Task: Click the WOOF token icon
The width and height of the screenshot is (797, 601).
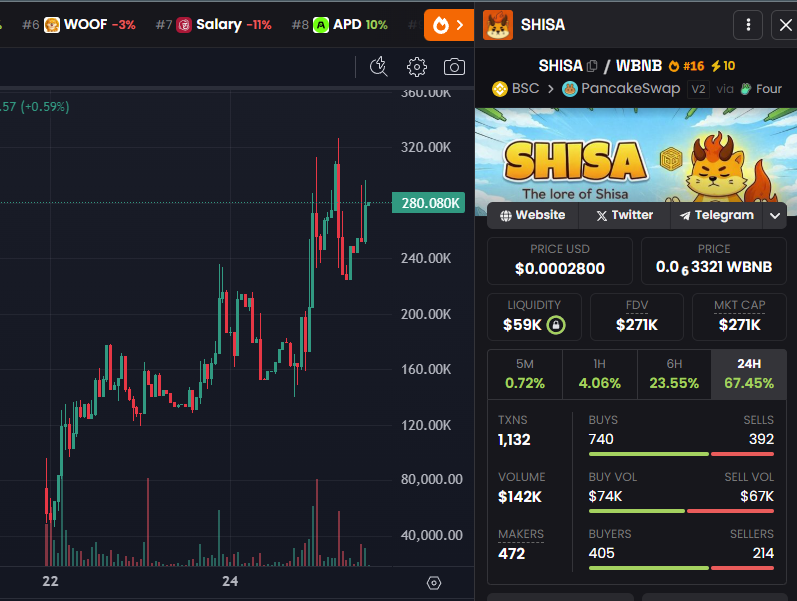Action: [52, 24]
